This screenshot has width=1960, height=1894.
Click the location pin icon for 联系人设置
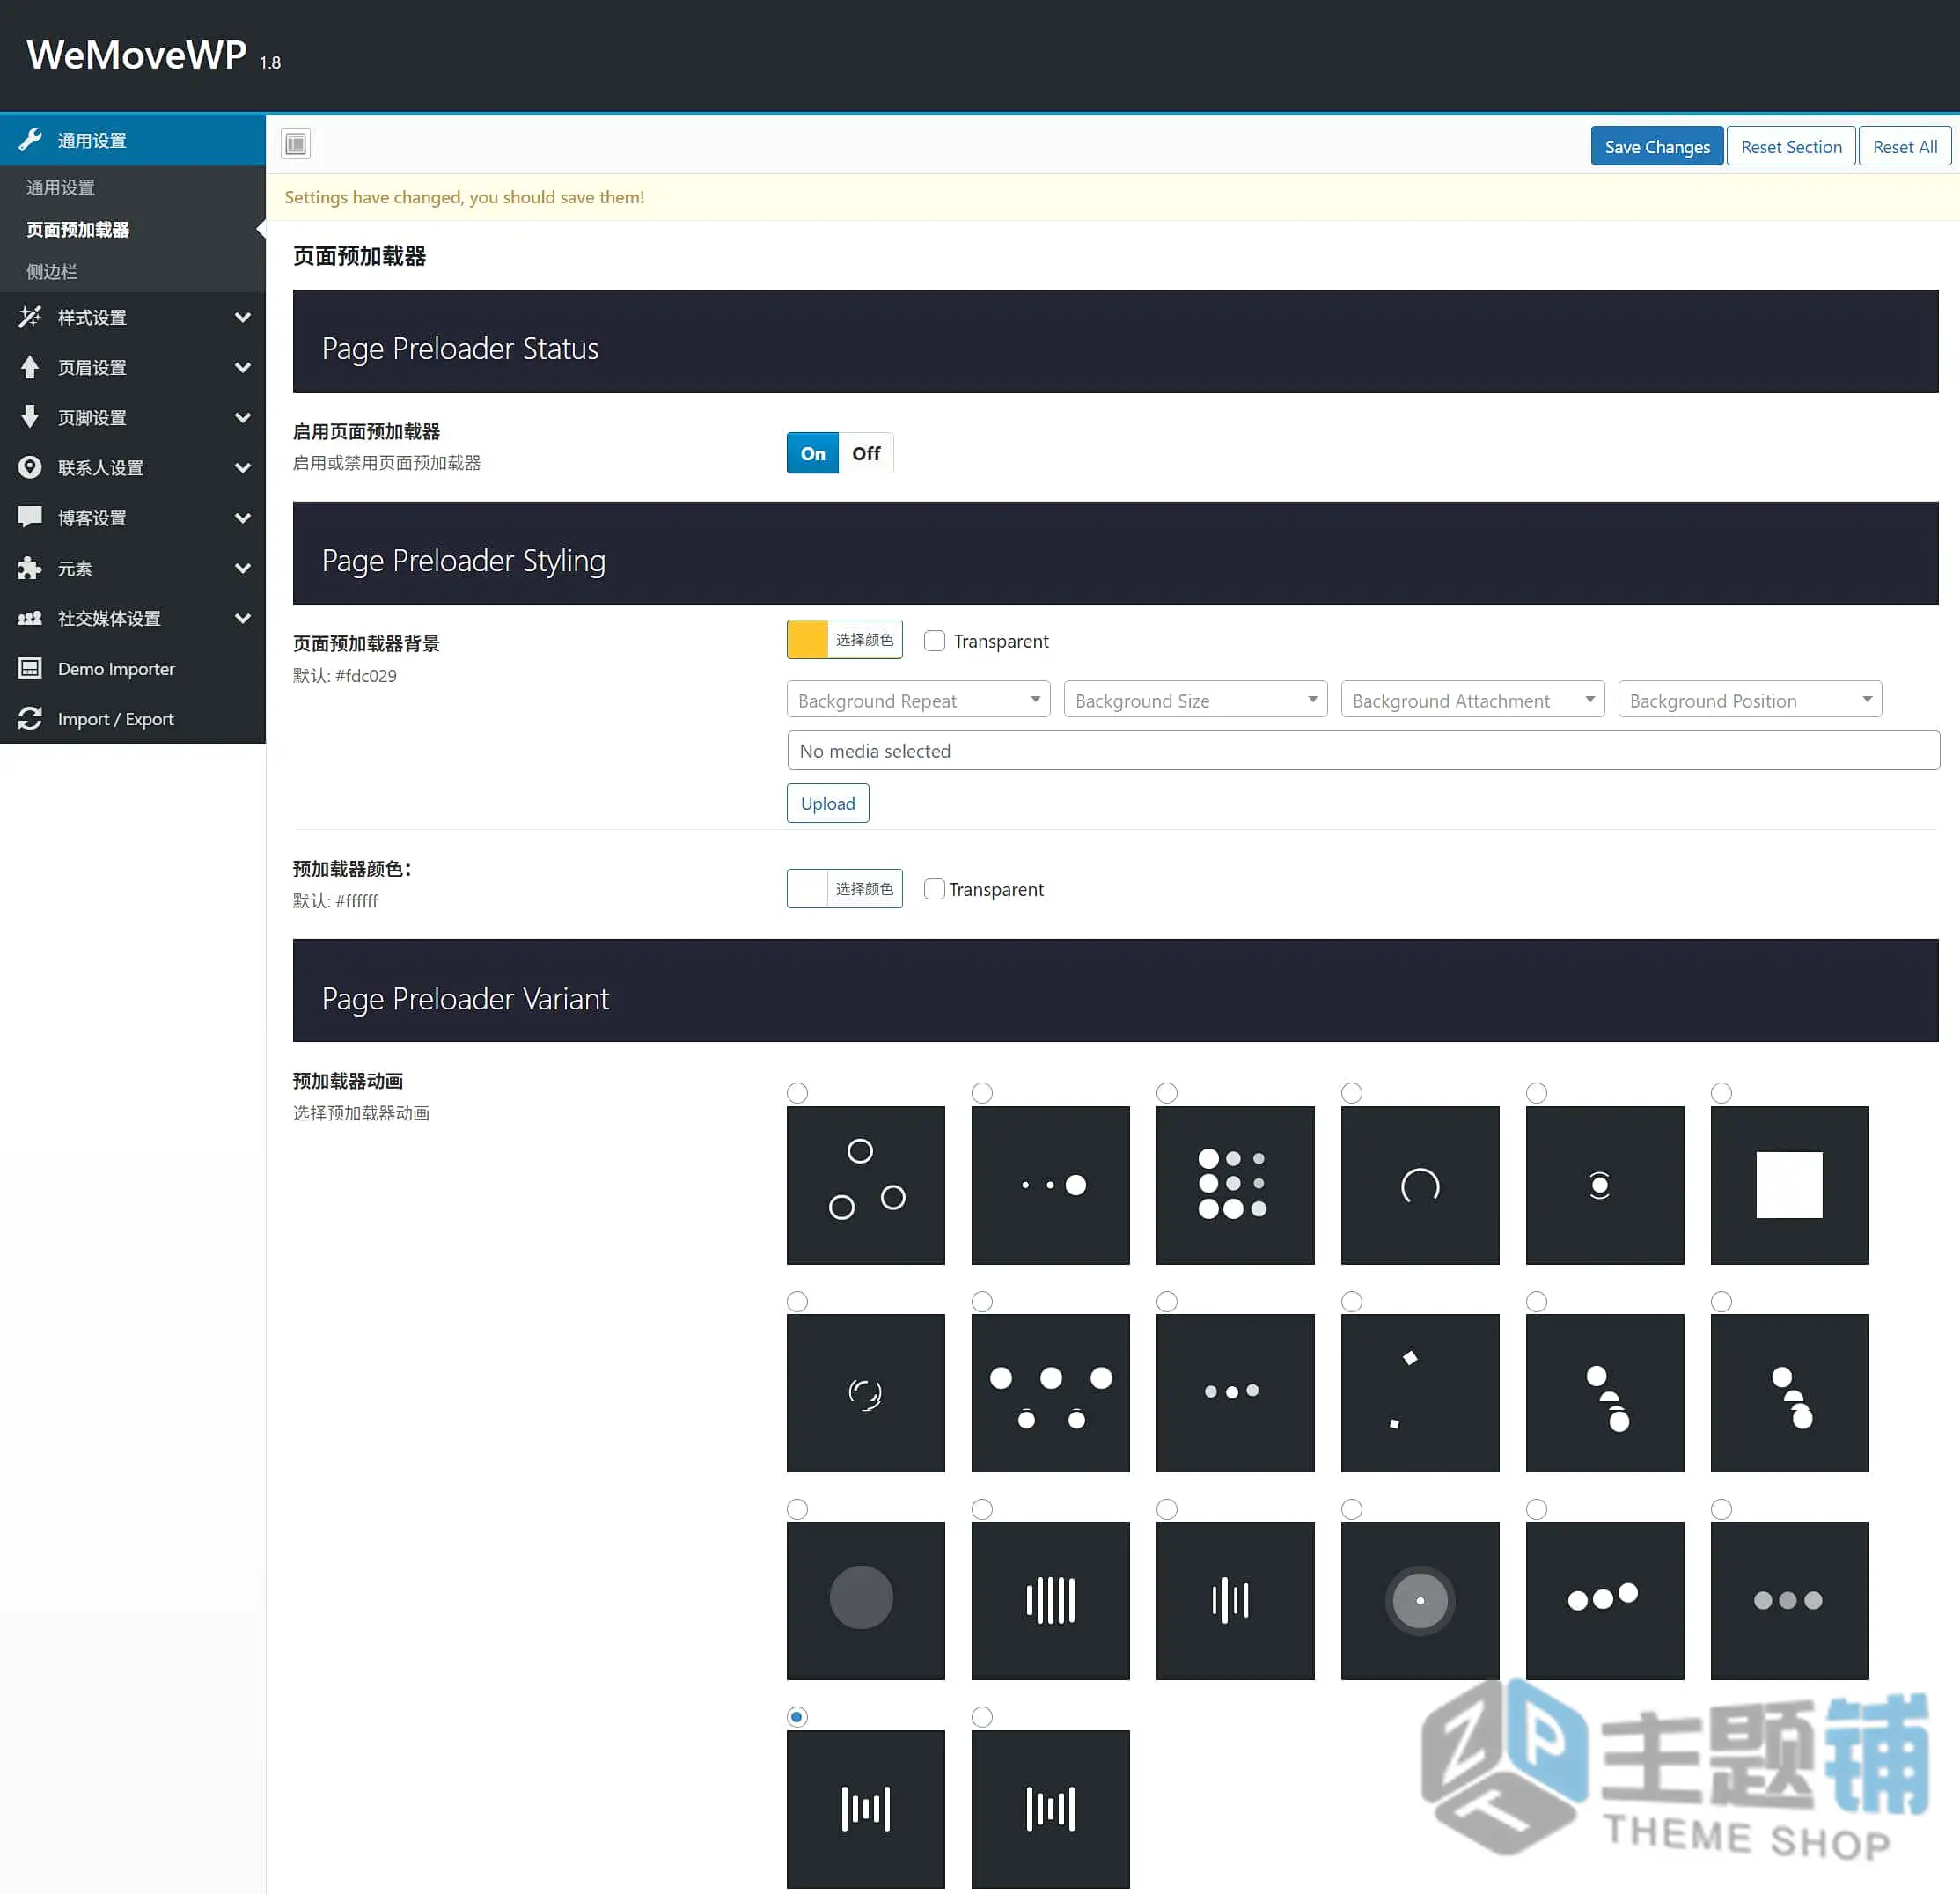30,467
